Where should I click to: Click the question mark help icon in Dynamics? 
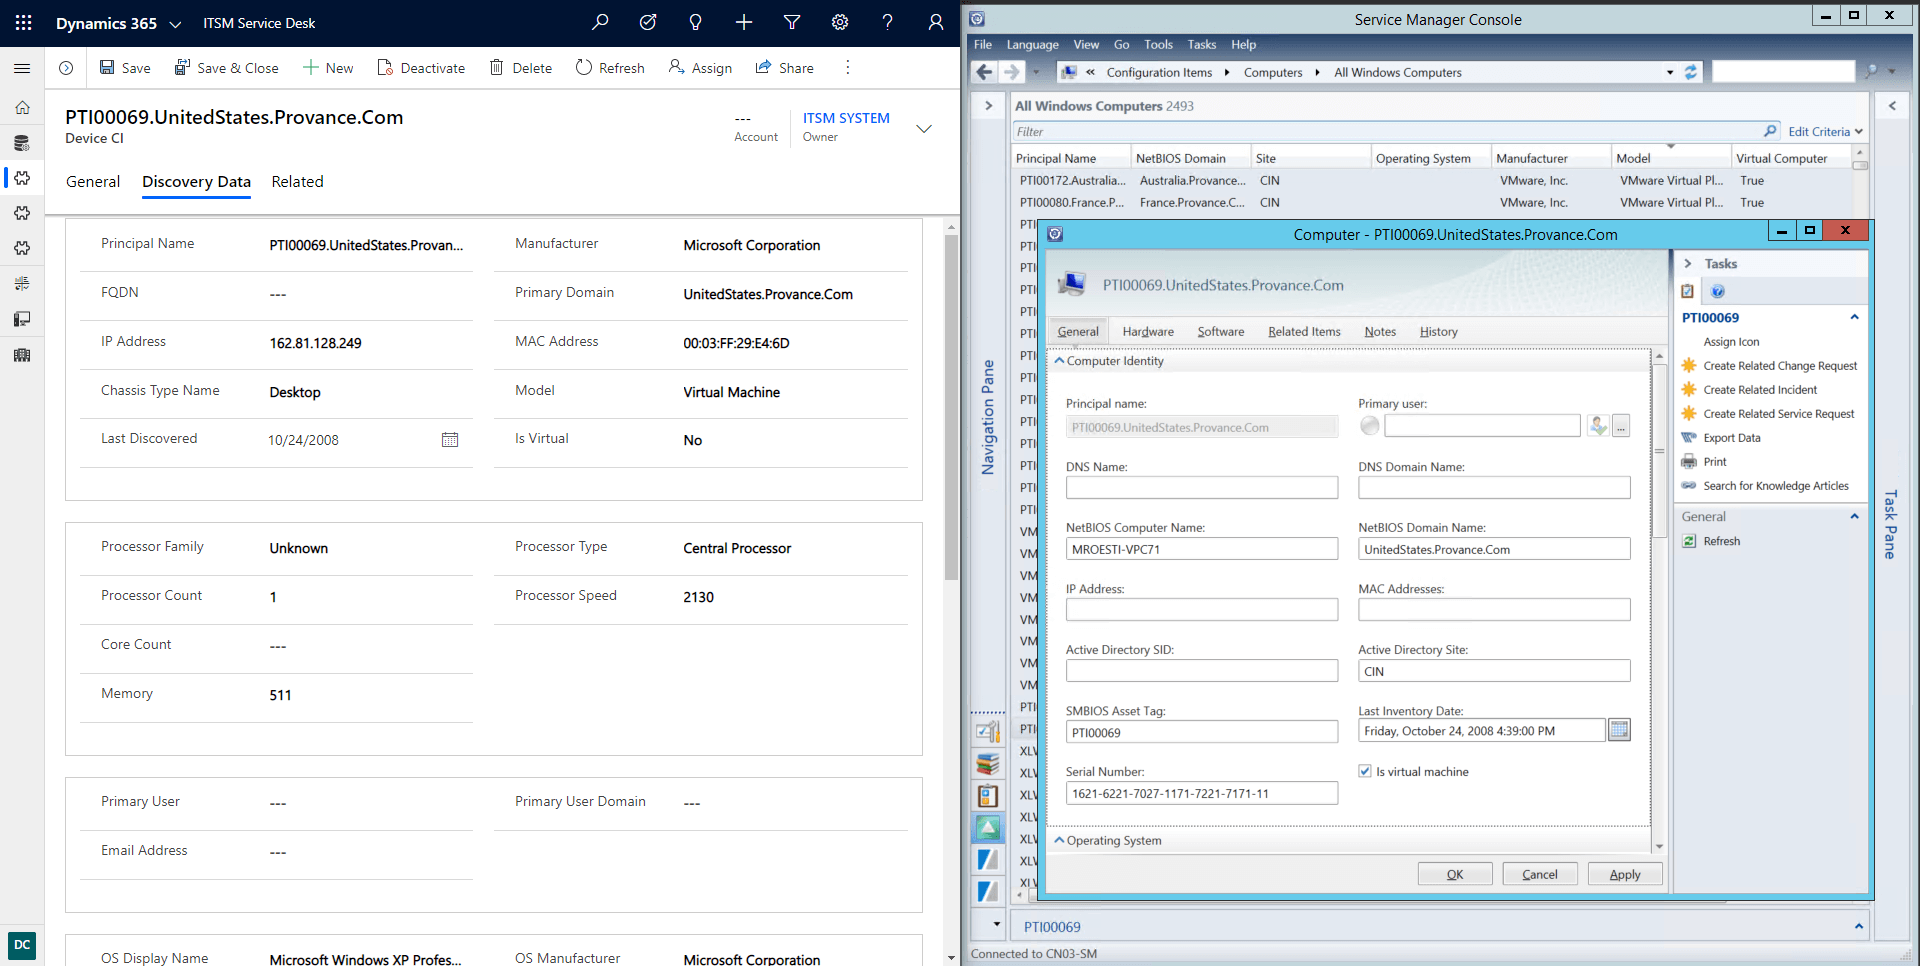[888, 22]
